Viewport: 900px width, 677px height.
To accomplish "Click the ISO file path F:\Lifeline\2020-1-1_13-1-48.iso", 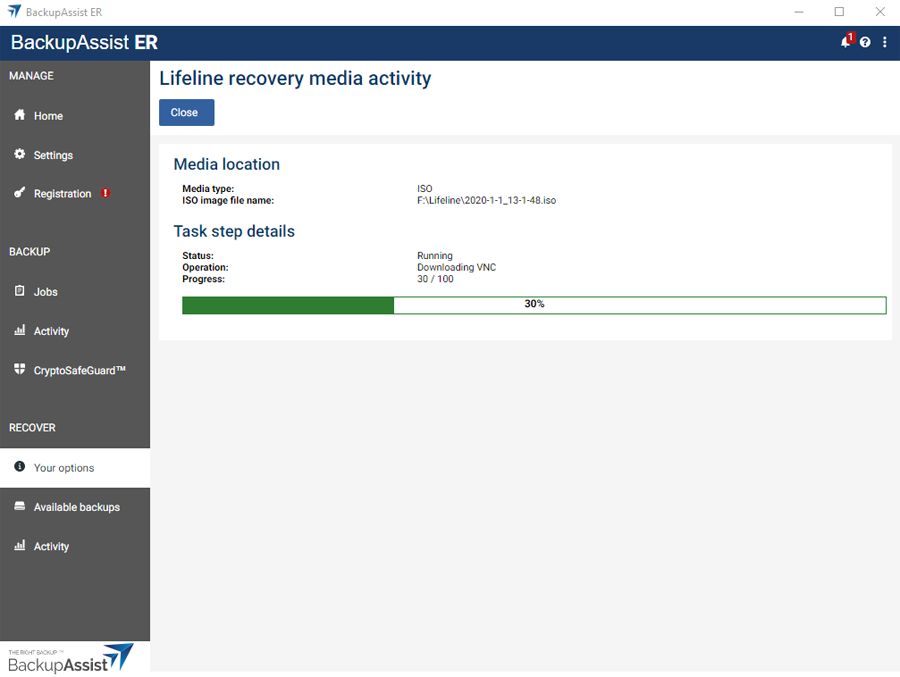I will pos(486,200).
